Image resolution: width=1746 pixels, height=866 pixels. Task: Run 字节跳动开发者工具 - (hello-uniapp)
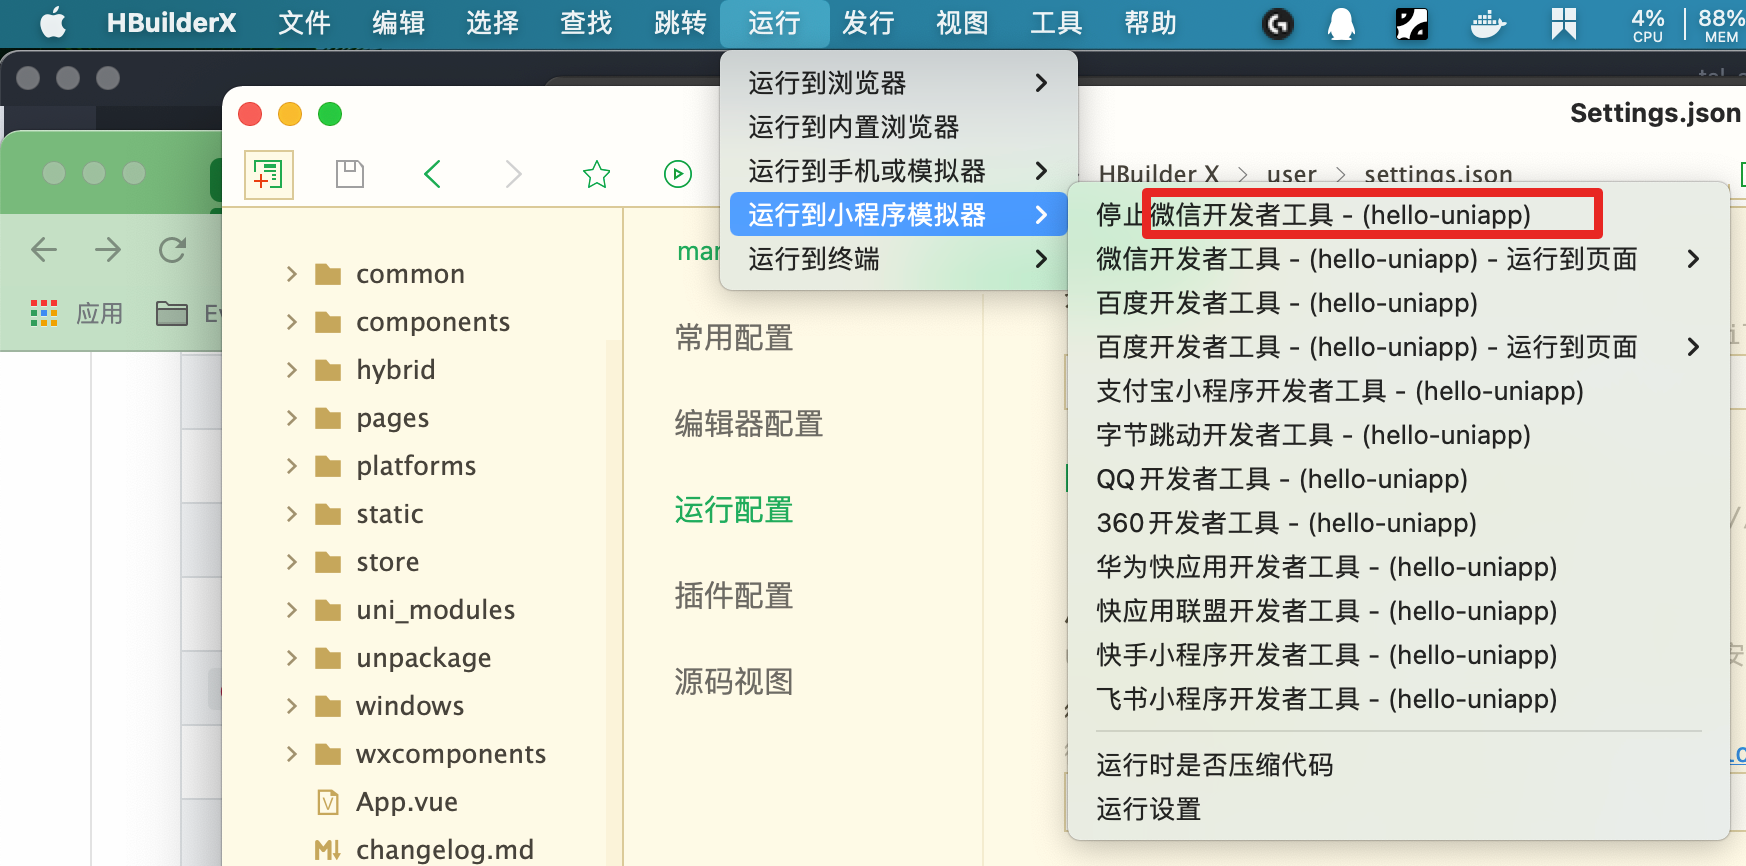click(x=1398, y=435)
